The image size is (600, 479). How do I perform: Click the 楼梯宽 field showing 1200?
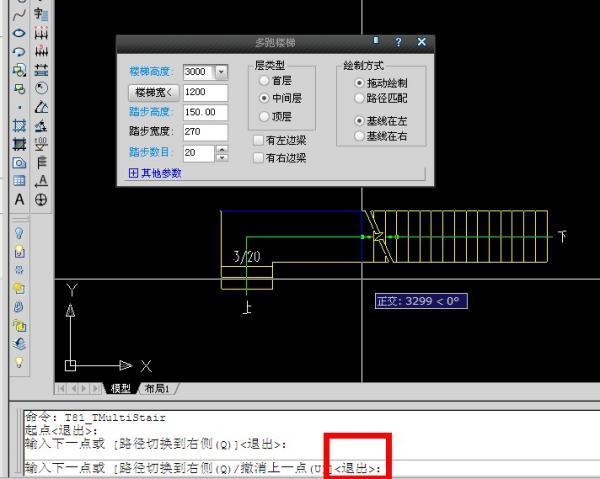(x=205, y=92)
